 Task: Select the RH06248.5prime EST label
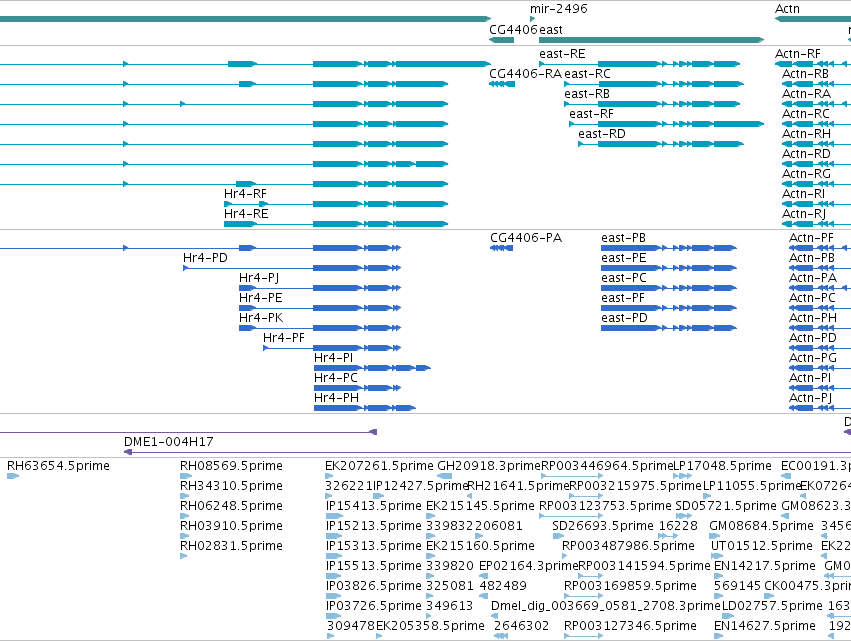click(231, 506)
